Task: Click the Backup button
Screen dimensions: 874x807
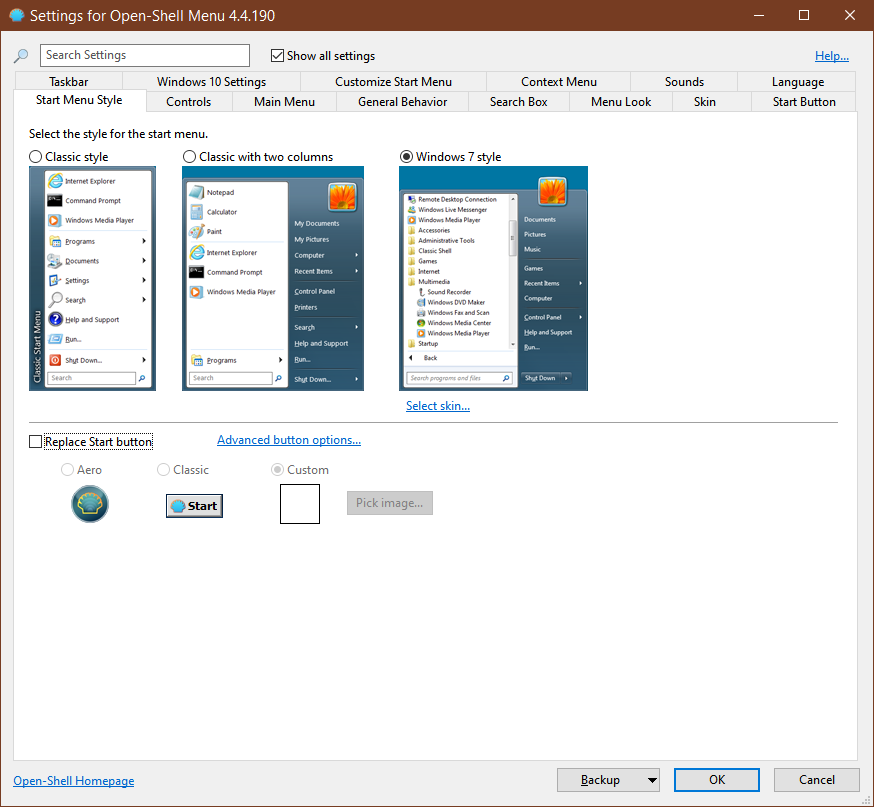Action: coord(601,780)
